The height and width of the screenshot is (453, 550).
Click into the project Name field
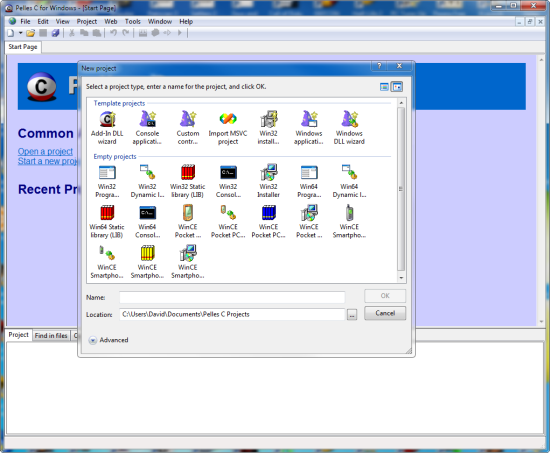click(x=232, y=297)
